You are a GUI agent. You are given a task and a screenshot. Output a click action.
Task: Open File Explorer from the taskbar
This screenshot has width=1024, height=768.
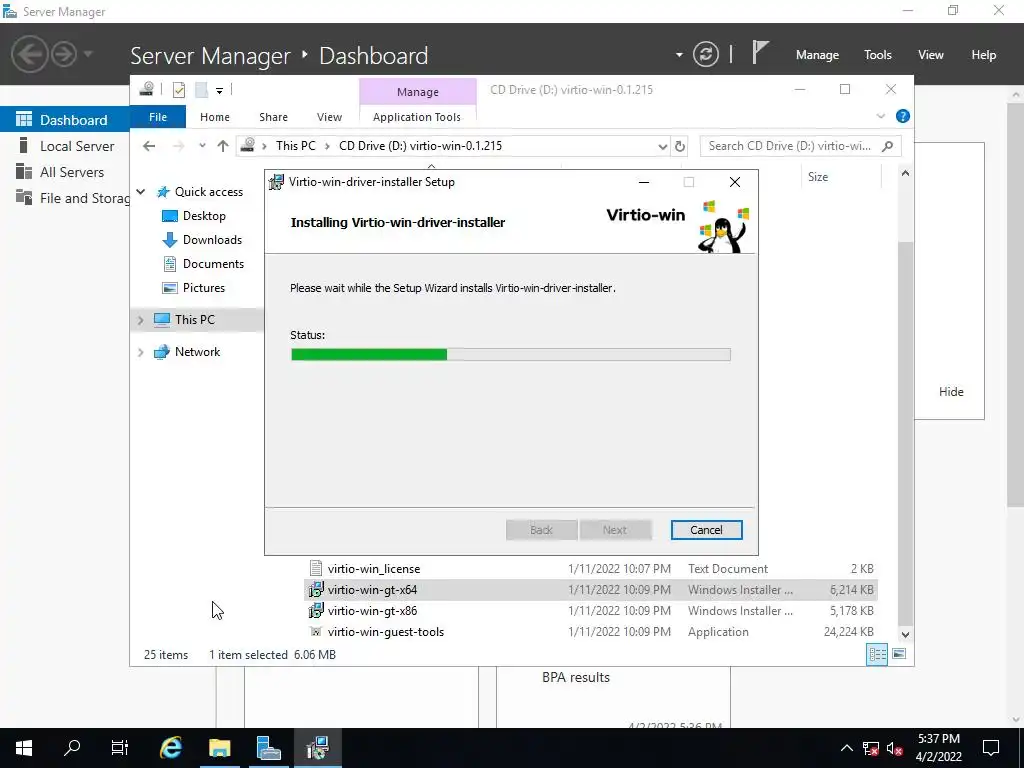pyautogui.click(x=220, y=748)
